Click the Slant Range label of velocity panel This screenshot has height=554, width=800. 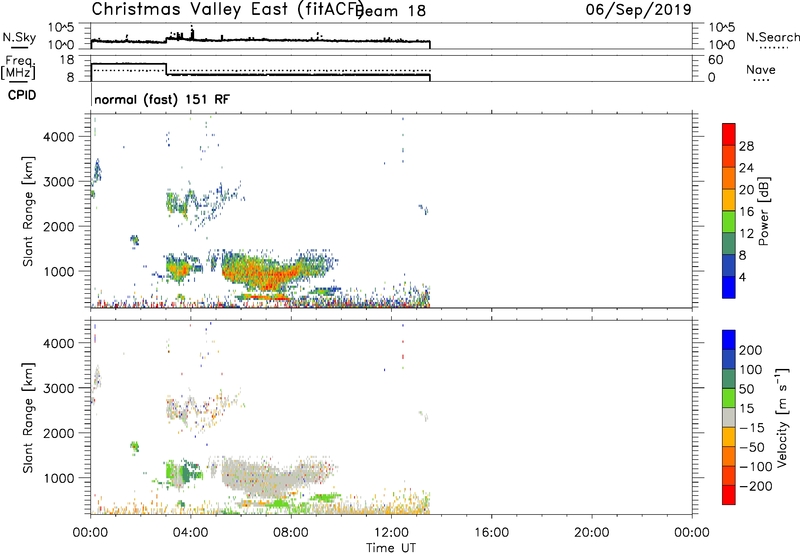point(28,418)
